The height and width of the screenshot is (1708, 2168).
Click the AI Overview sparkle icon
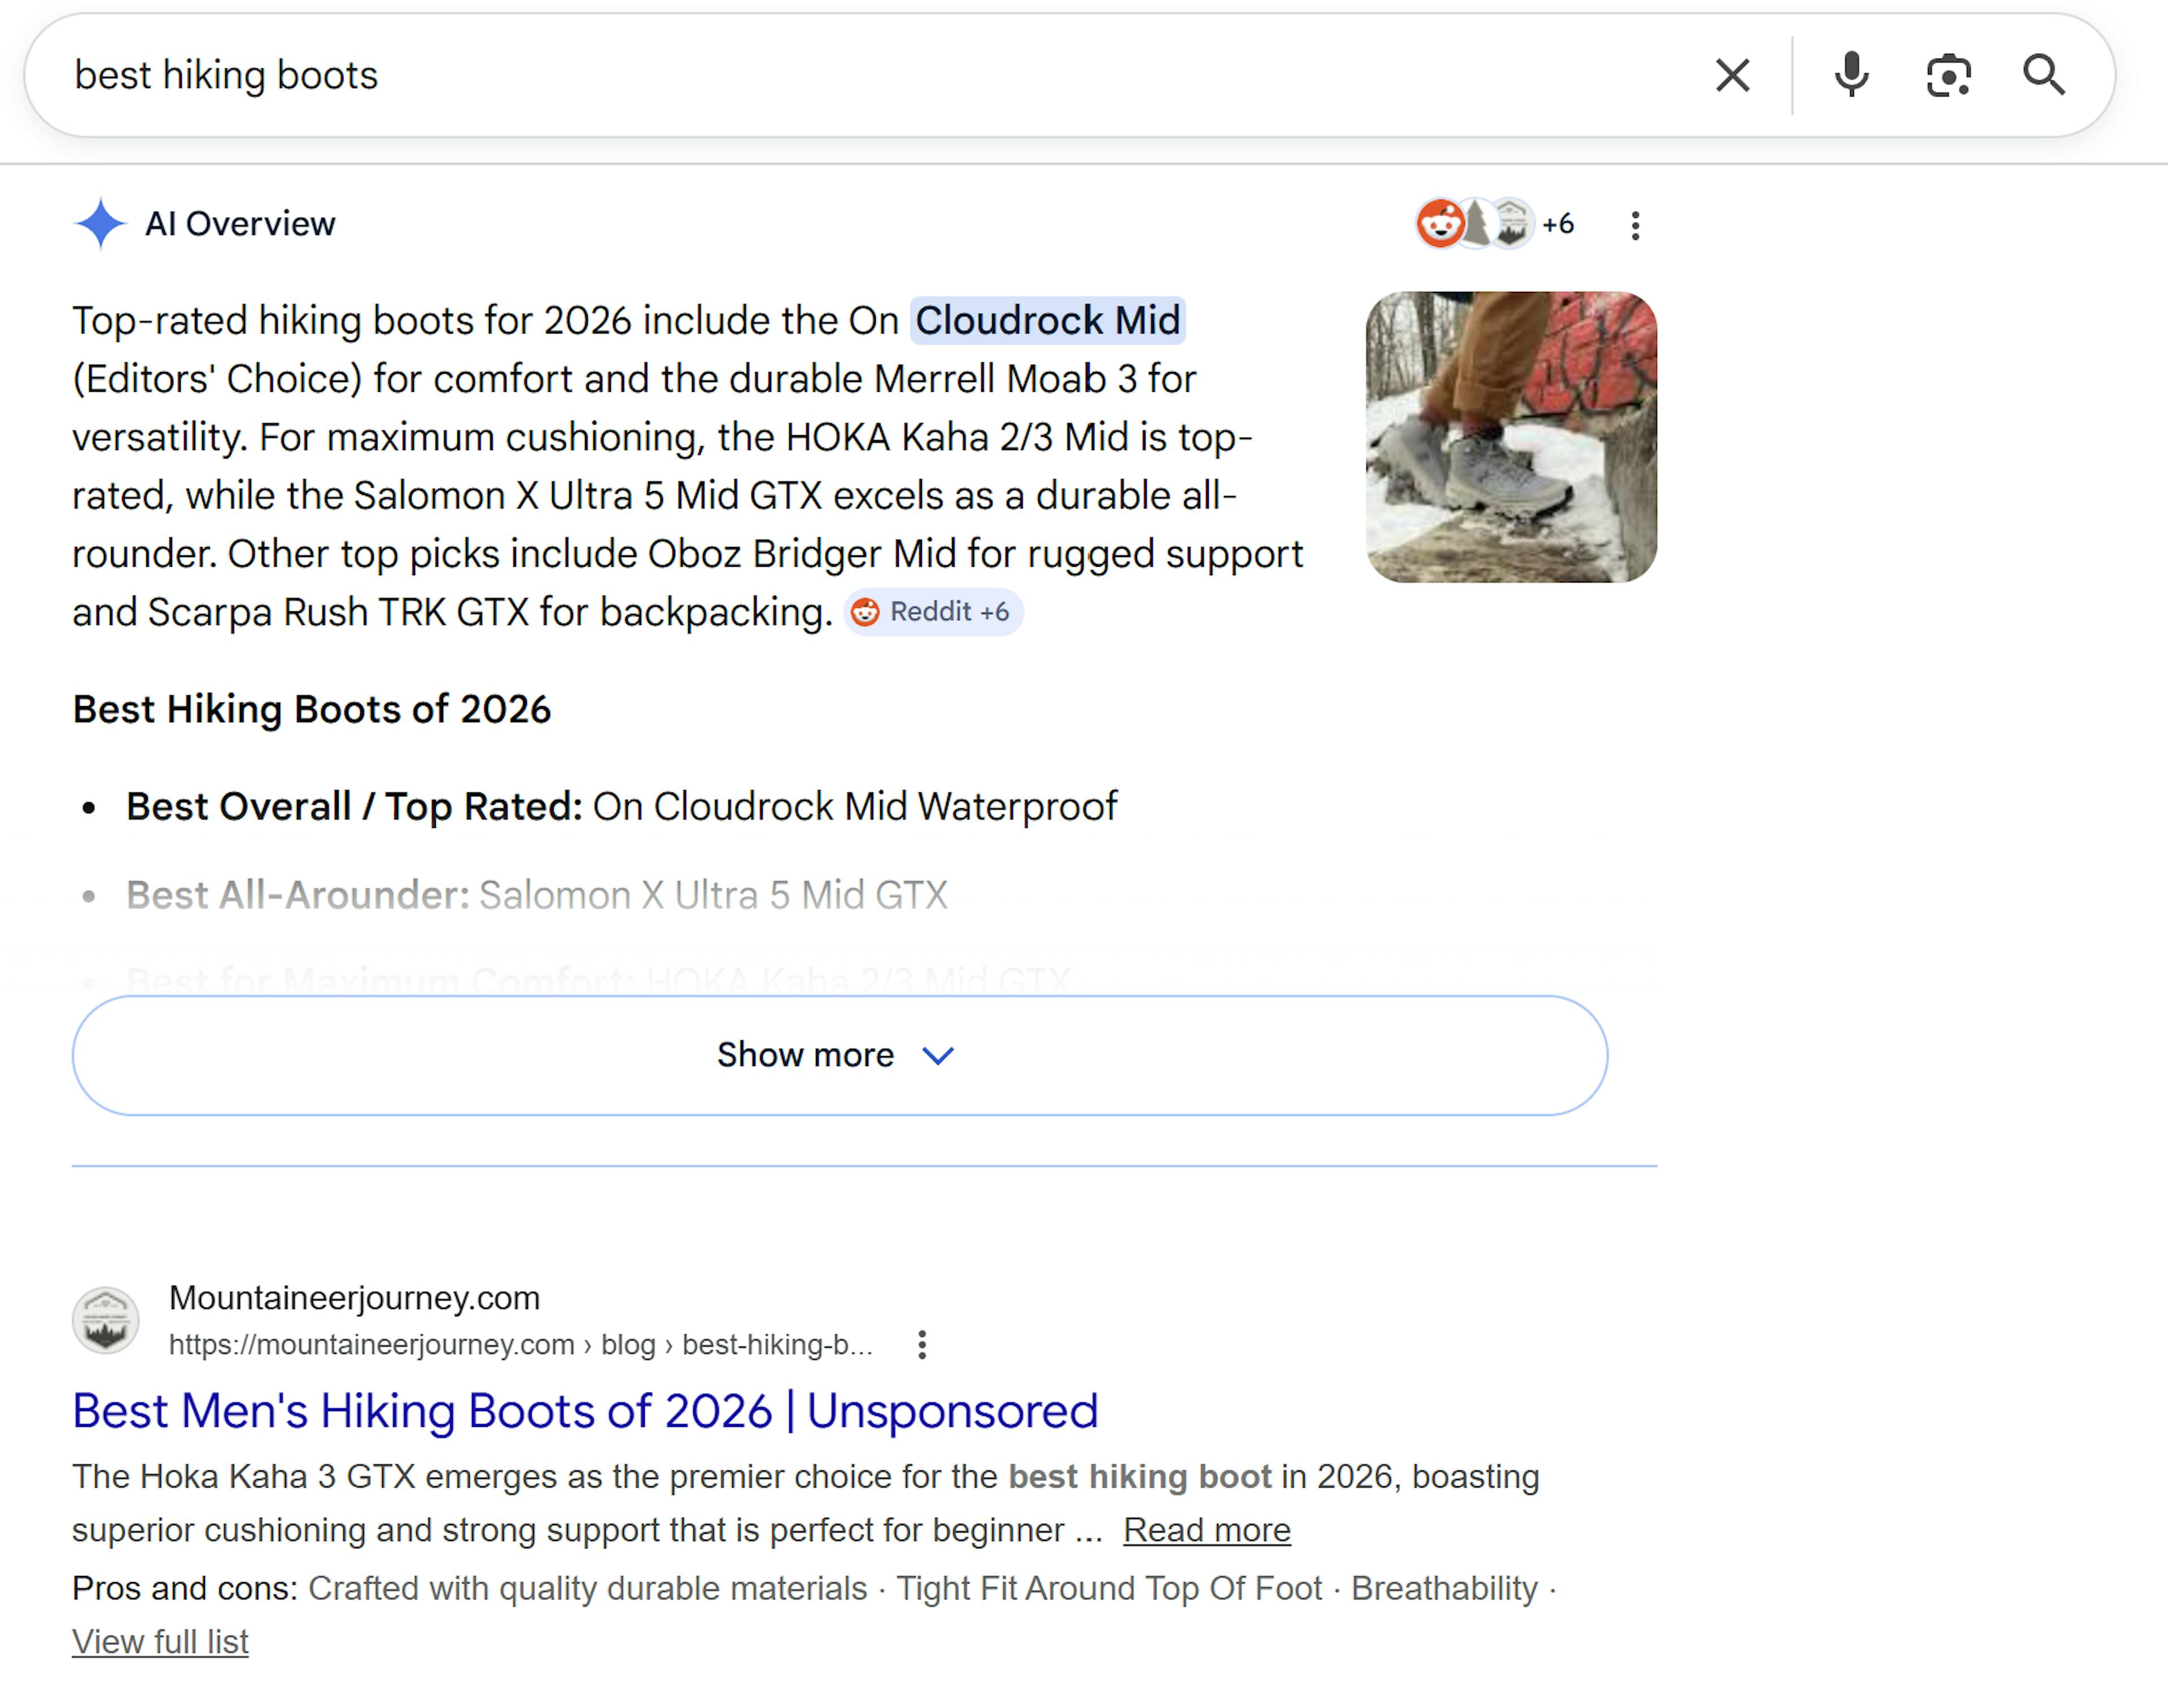(x=100, y=224)
